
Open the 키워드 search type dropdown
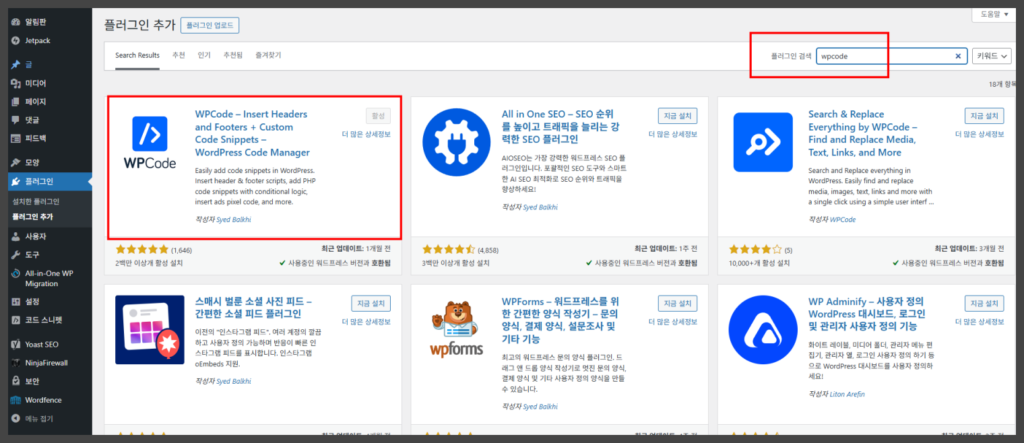[x=991, y=56]
